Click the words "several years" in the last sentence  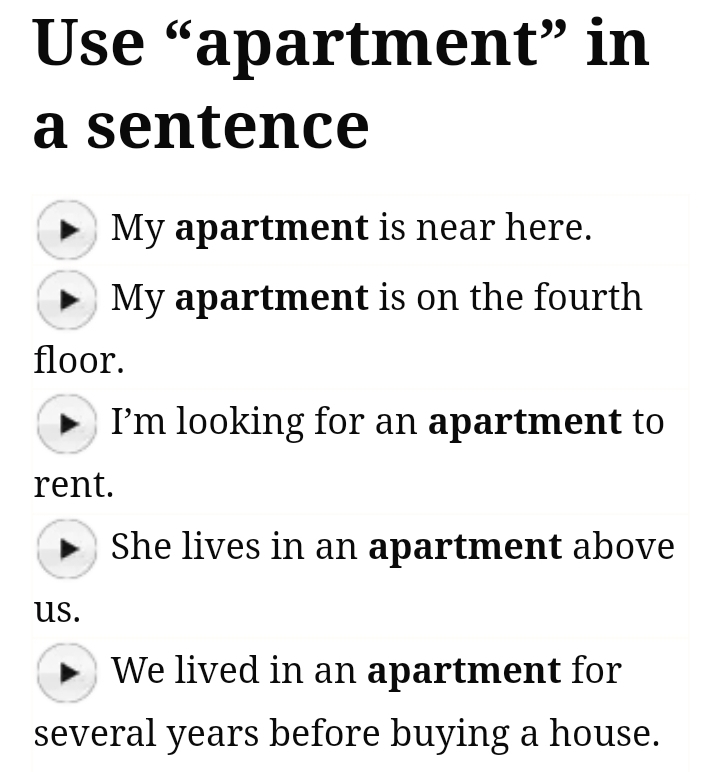149,734
